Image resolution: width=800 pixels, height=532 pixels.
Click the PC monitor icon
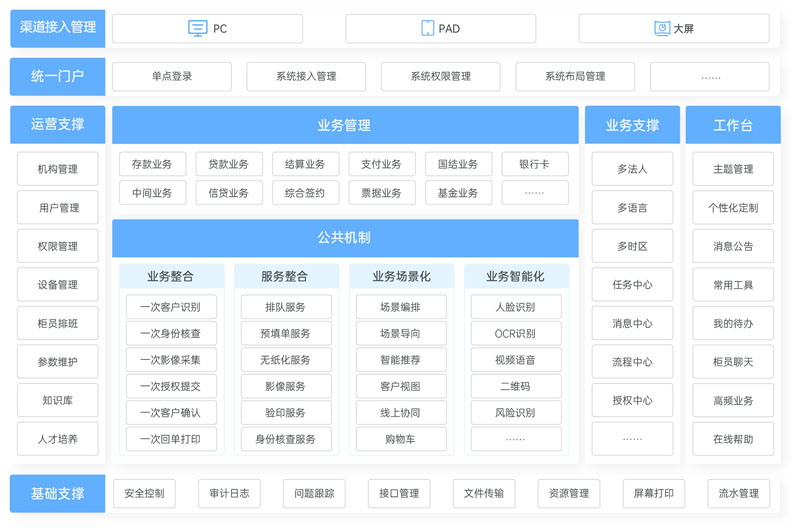198,29
